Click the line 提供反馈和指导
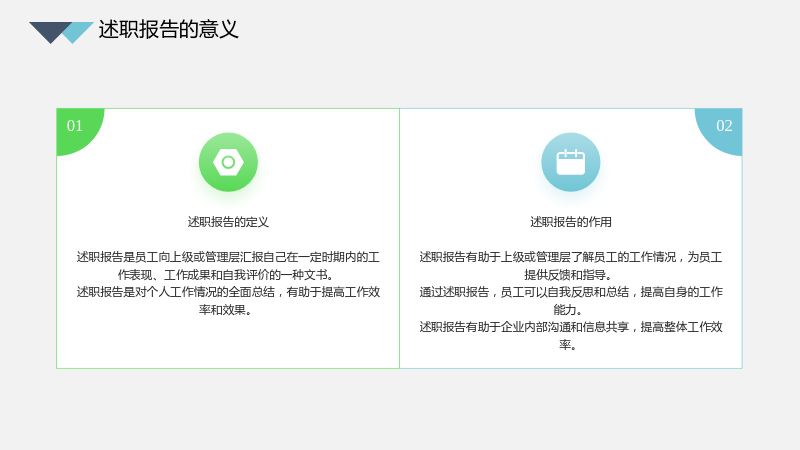This screenshot has height=450, width=800. coord(567,275)
